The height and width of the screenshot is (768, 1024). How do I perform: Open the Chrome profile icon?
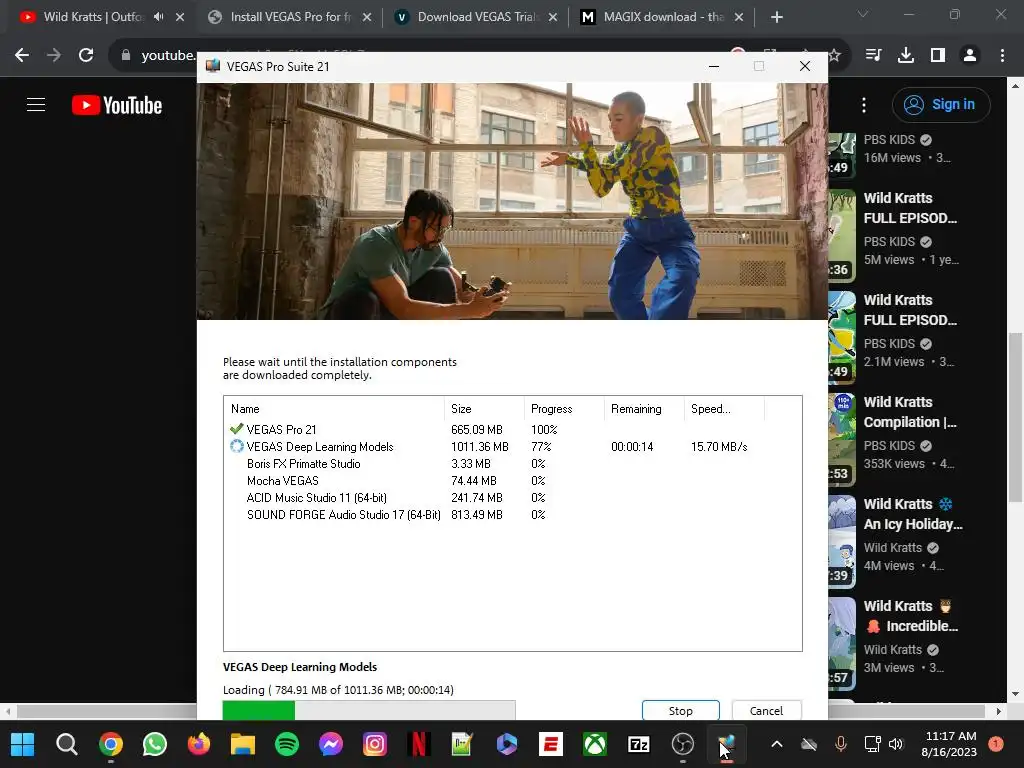(x=970, y=56)
